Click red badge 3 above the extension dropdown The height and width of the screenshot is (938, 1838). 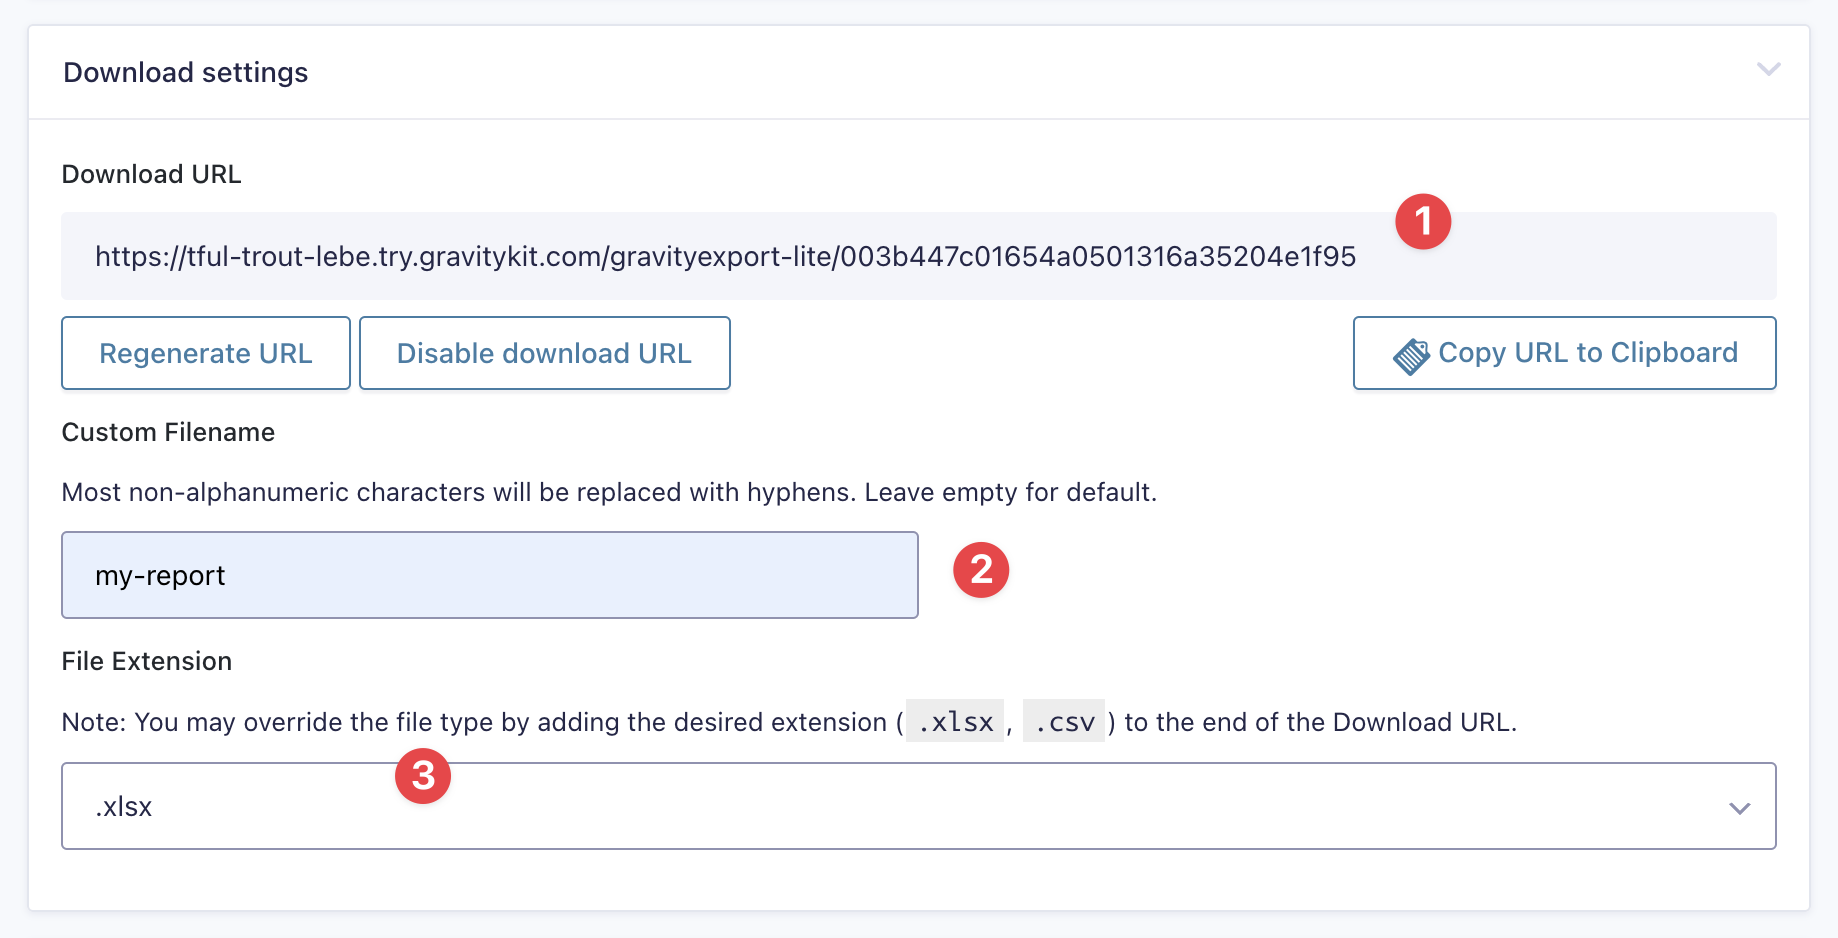click(423, 775)
